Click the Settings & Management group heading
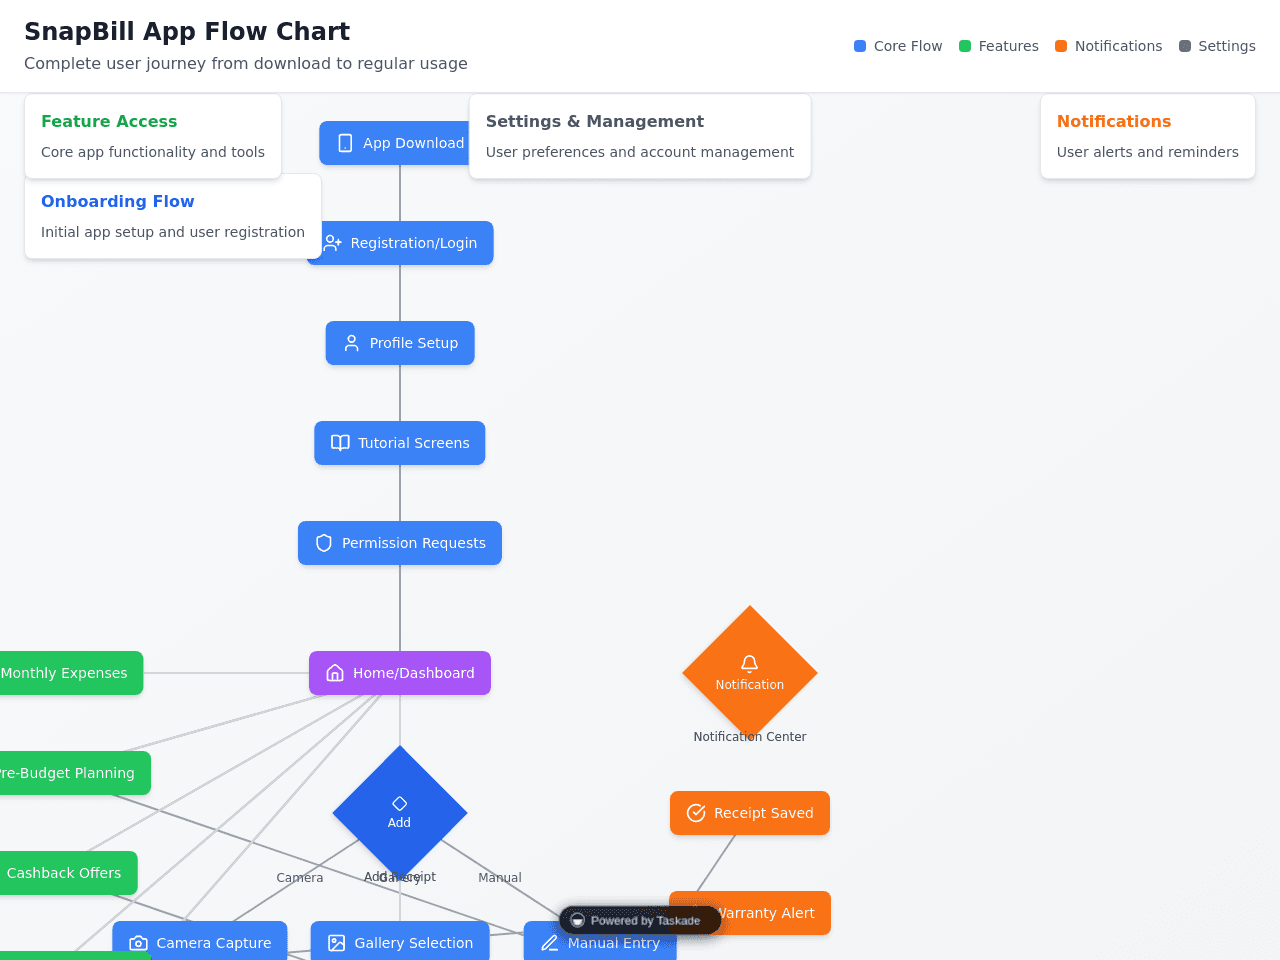Screen dimensions: 1280x960 (x=595, y=121)
